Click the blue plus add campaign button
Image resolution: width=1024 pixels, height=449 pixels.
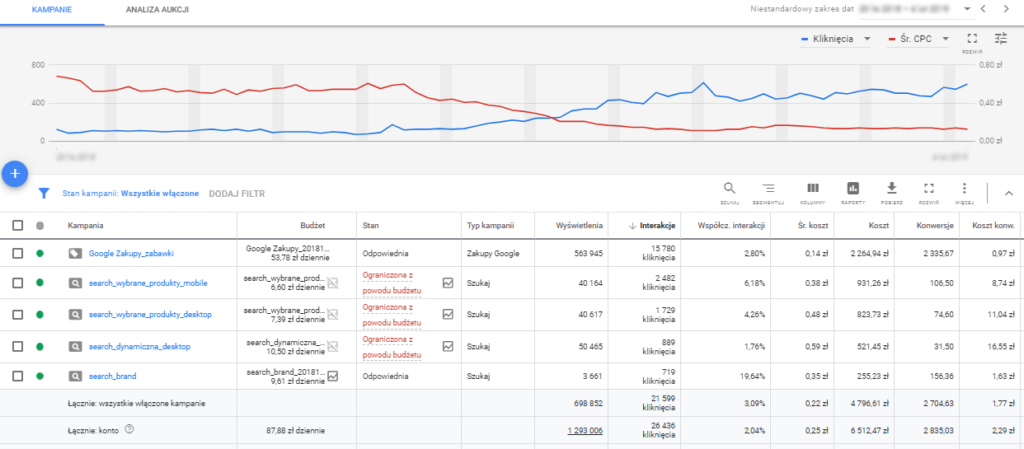click(x=15, y=173)
